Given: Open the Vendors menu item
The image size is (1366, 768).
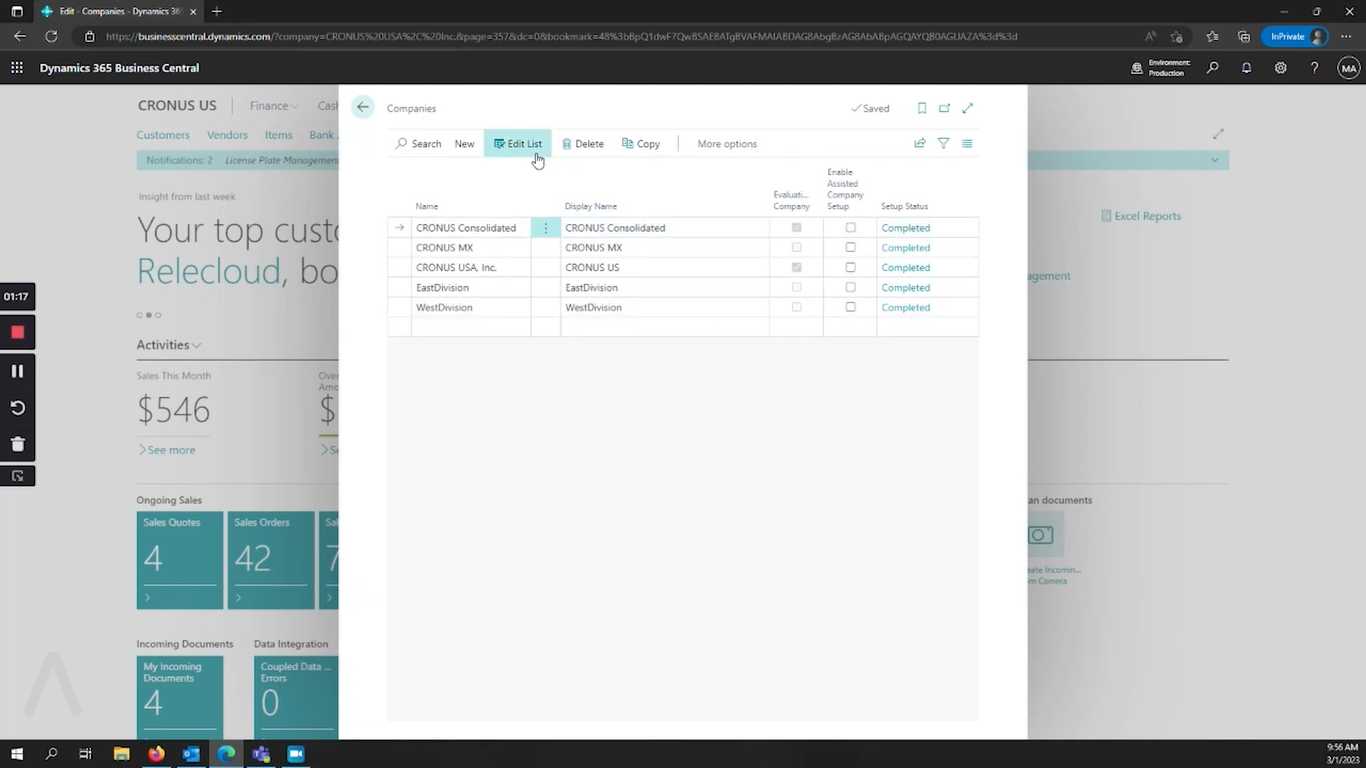Looking at the screenshot, I should click(227, 135).
